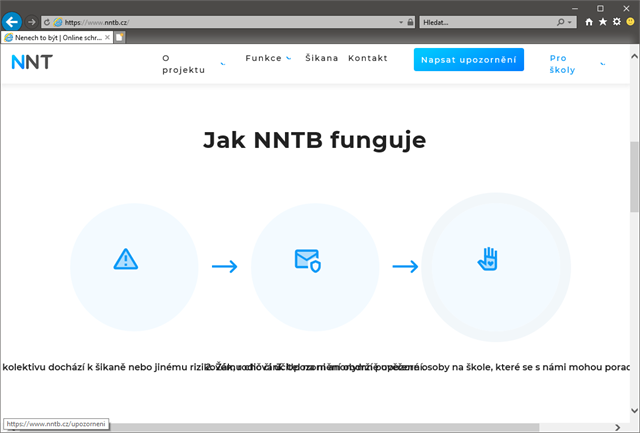Click the scroll down arrow
This screenshot has height=433, width=640.
tap(634, 411)
